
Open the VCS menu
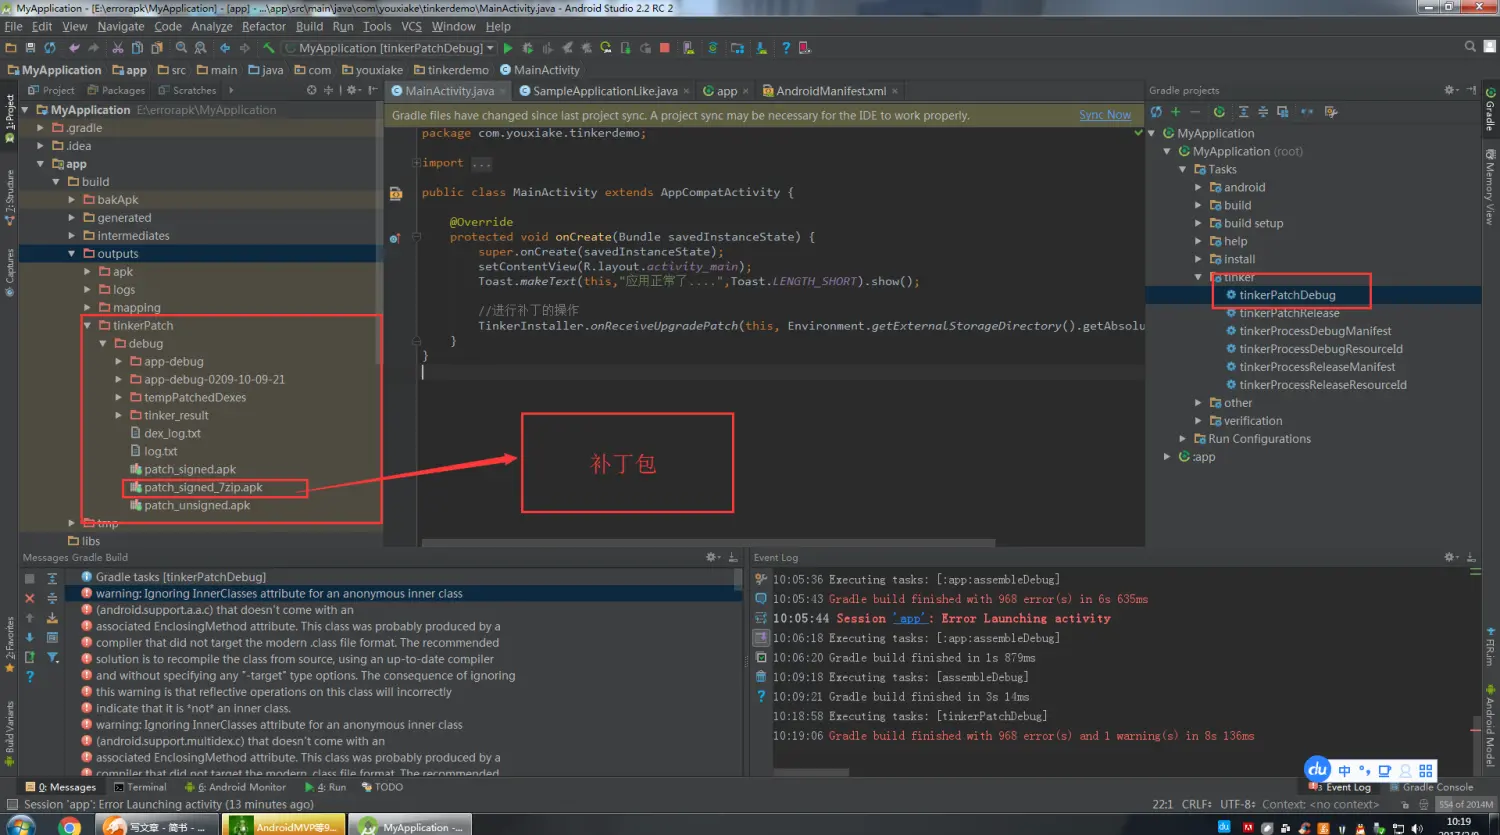(412, 26)
